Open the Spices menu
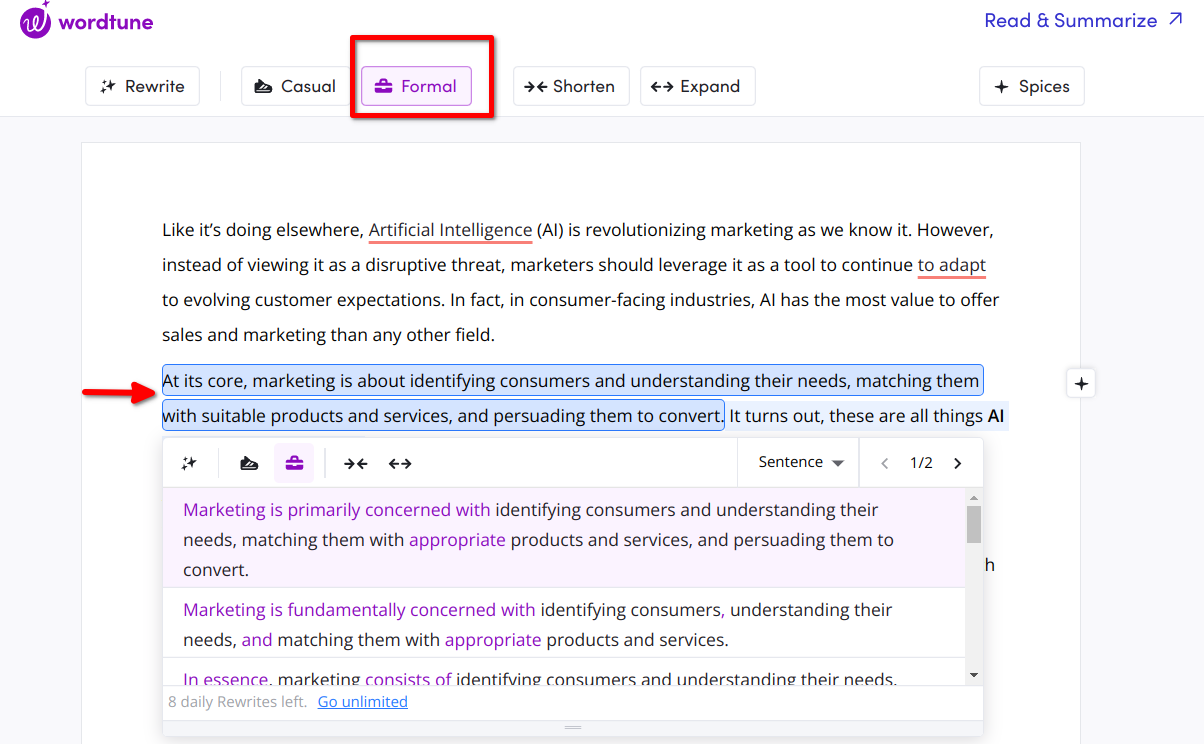Image resolution: width=1204 pixels, height=744 pixels. click(x=1031, y=86)
